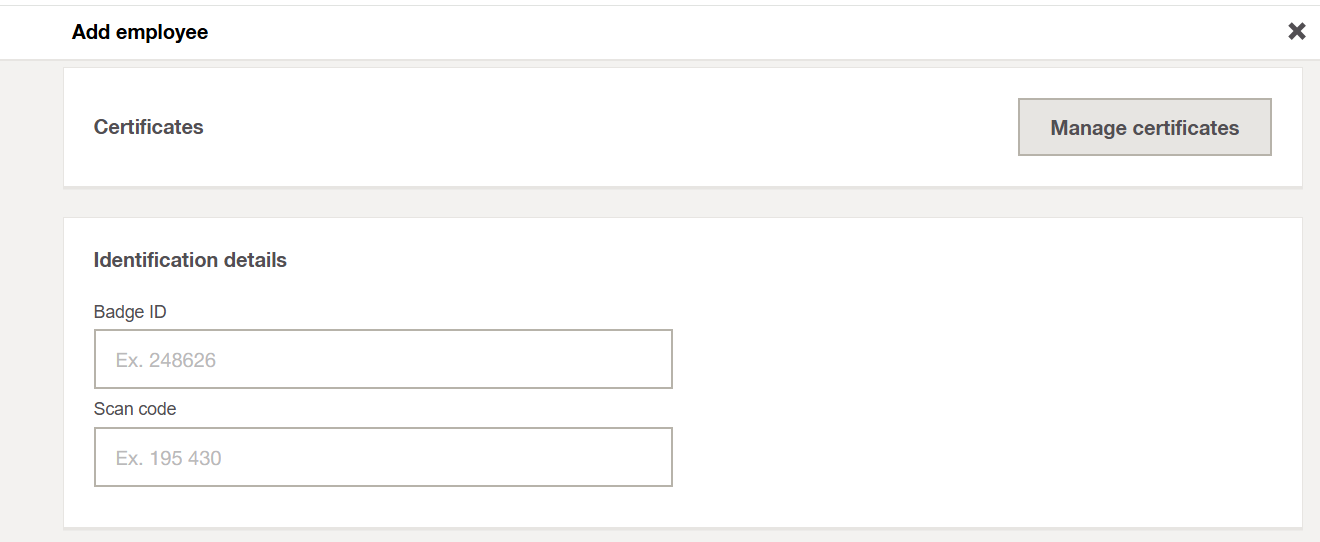Click the empty dialog header bar
The image size is (1320, 542).
click(700, 32)
